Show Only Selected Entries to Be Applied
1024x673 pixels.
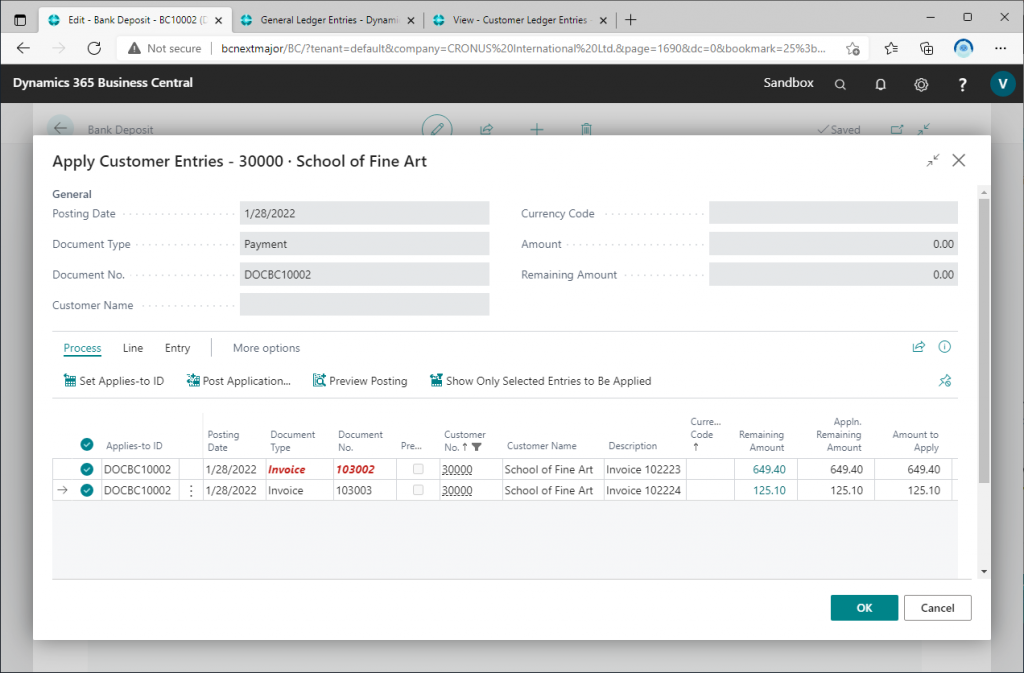pyautogui.click(x=540, y=381)
